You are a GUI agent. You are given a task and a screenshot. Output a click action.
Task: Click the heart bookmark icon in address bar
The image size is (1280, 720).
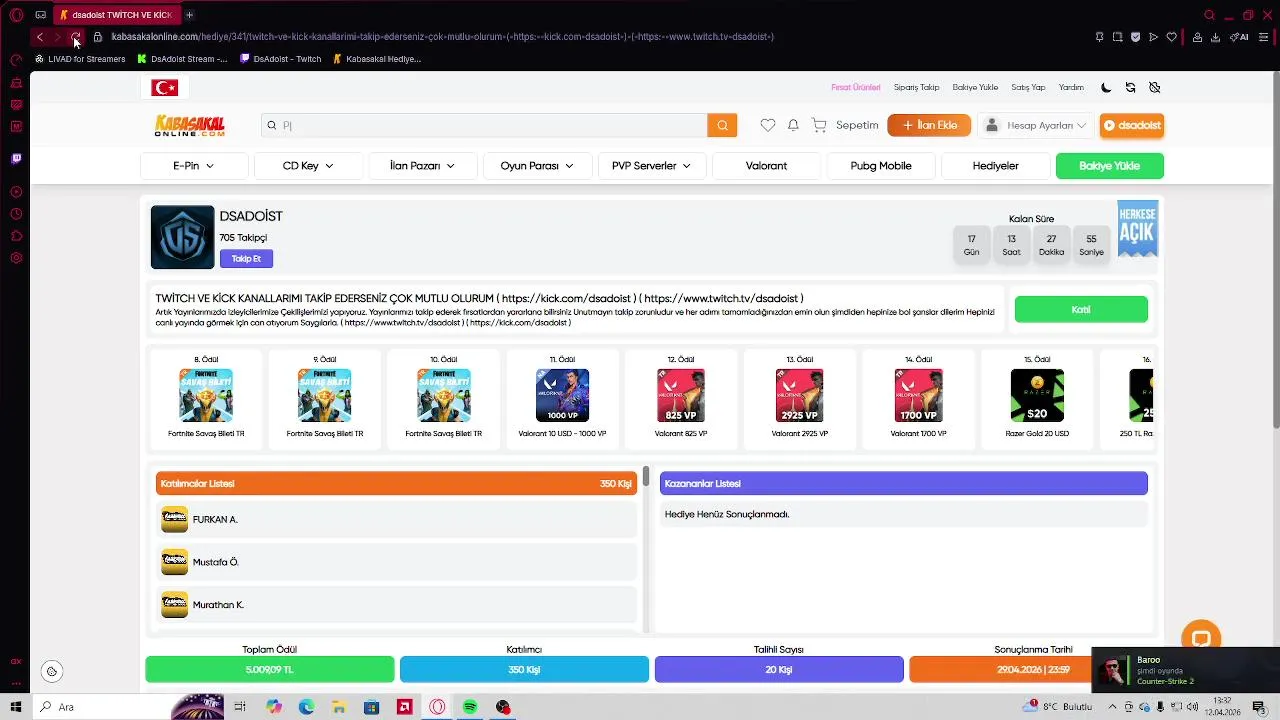pyautogui.click(x=1171, y=37)
